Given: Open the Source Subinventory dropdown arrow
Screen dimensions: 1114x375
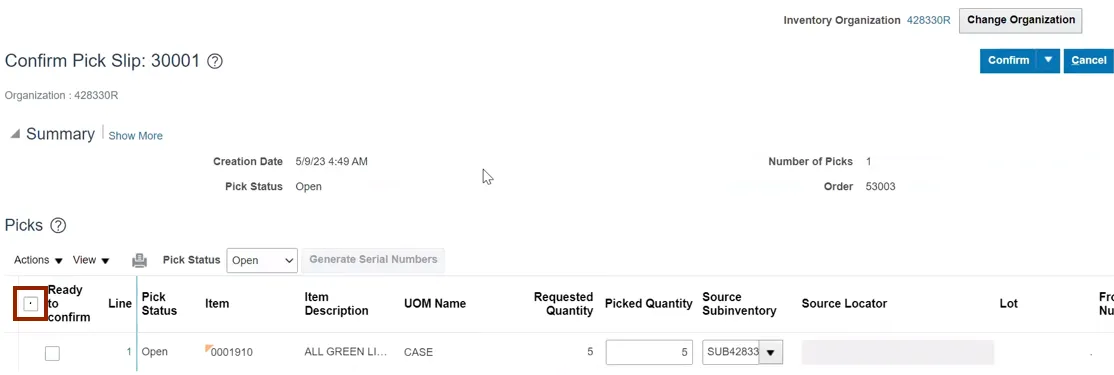Looking at the screenshot, I should tap(771, 352).
